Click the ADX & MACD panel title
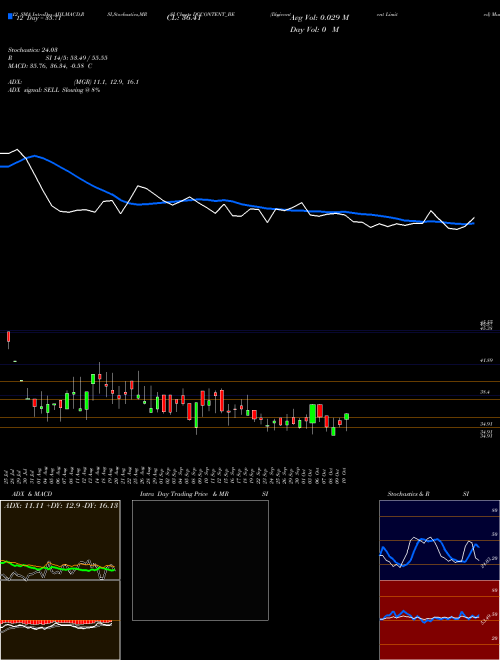This screenshot has width=500, height=660. pyautogui.click(x=32, y=494)
